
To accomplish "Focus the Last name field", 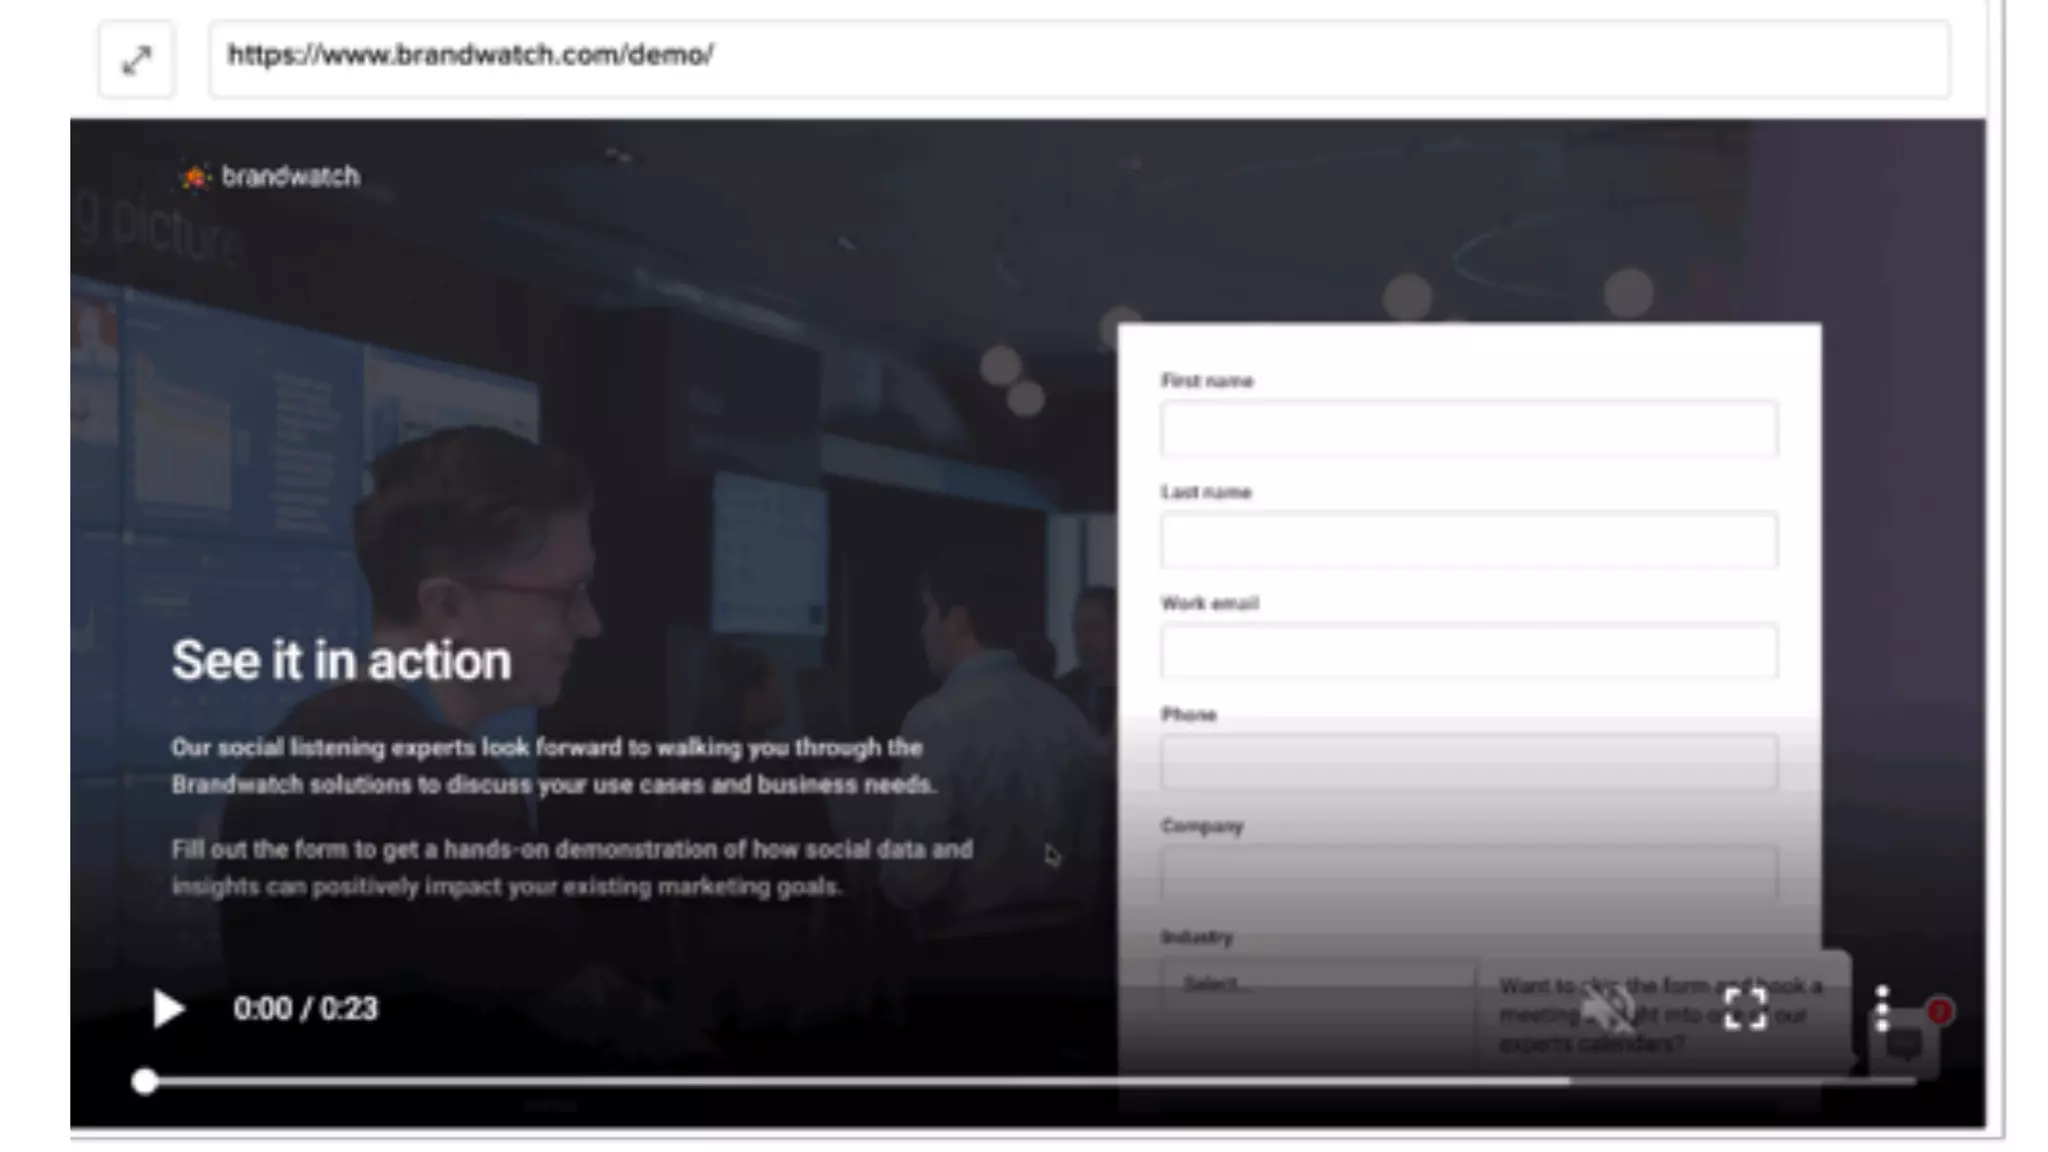I will (x=1468, y=540).
